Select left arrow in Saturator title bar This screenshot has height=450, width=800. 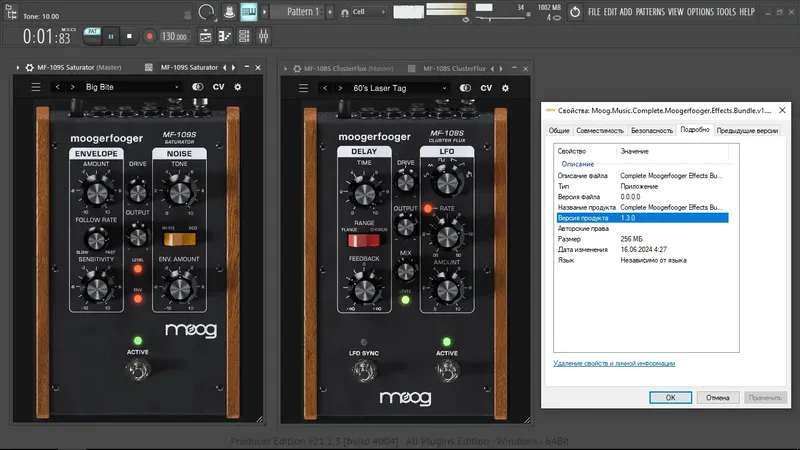(224, 67)
